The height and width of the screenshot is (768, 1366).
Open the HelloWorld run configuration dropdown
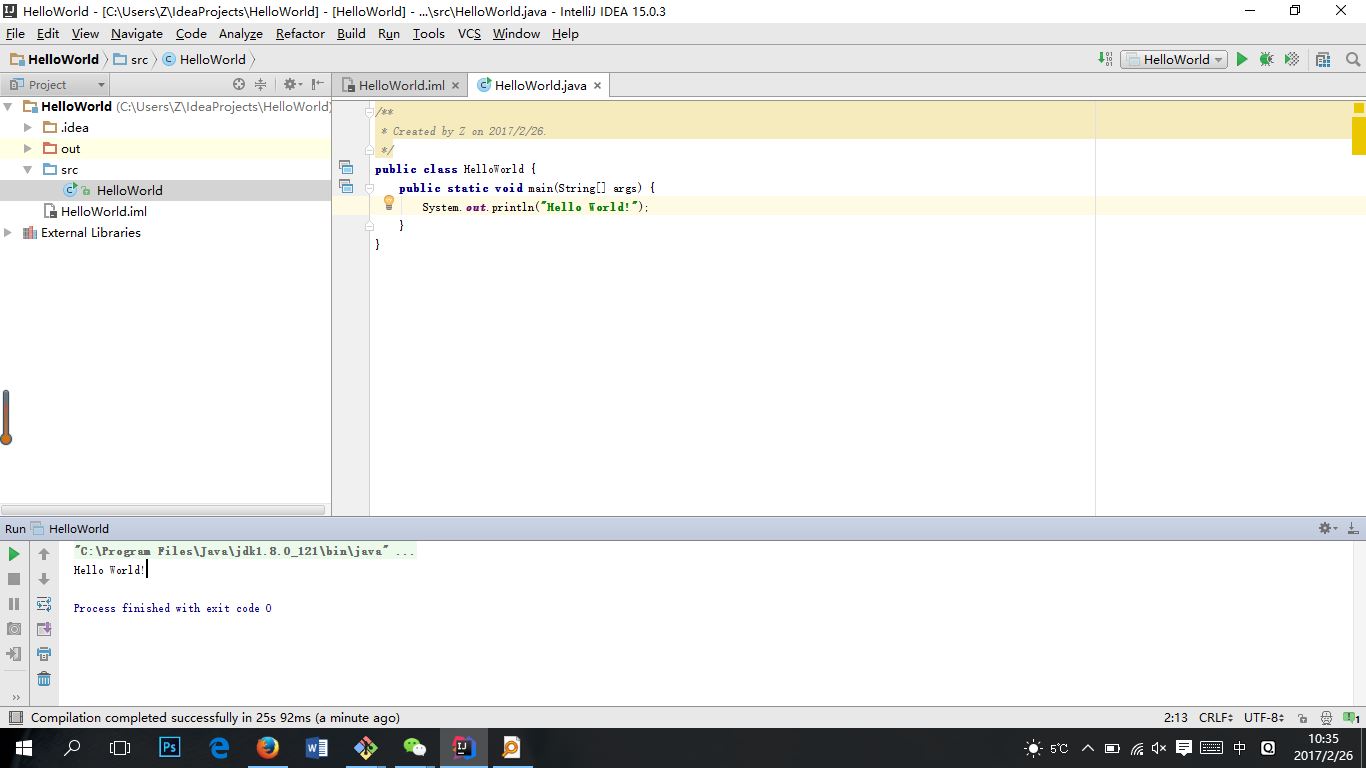click(x=1174, y=59)
